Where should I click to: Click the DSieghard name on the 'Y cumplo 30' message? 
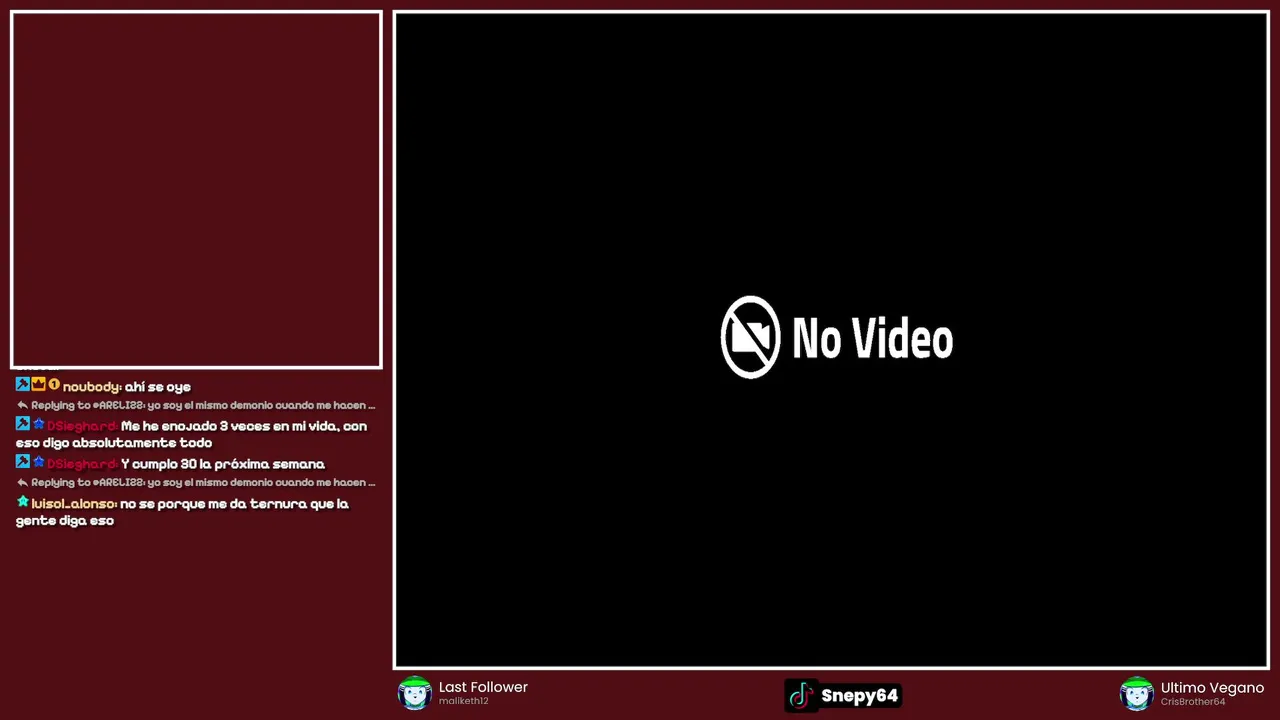click(x=82, y=464)
